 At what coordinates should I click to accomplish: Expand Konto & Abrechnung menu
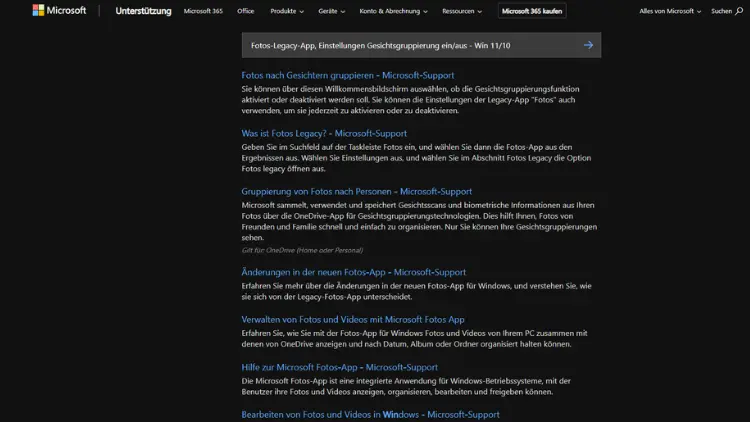[x=393, y=11]
